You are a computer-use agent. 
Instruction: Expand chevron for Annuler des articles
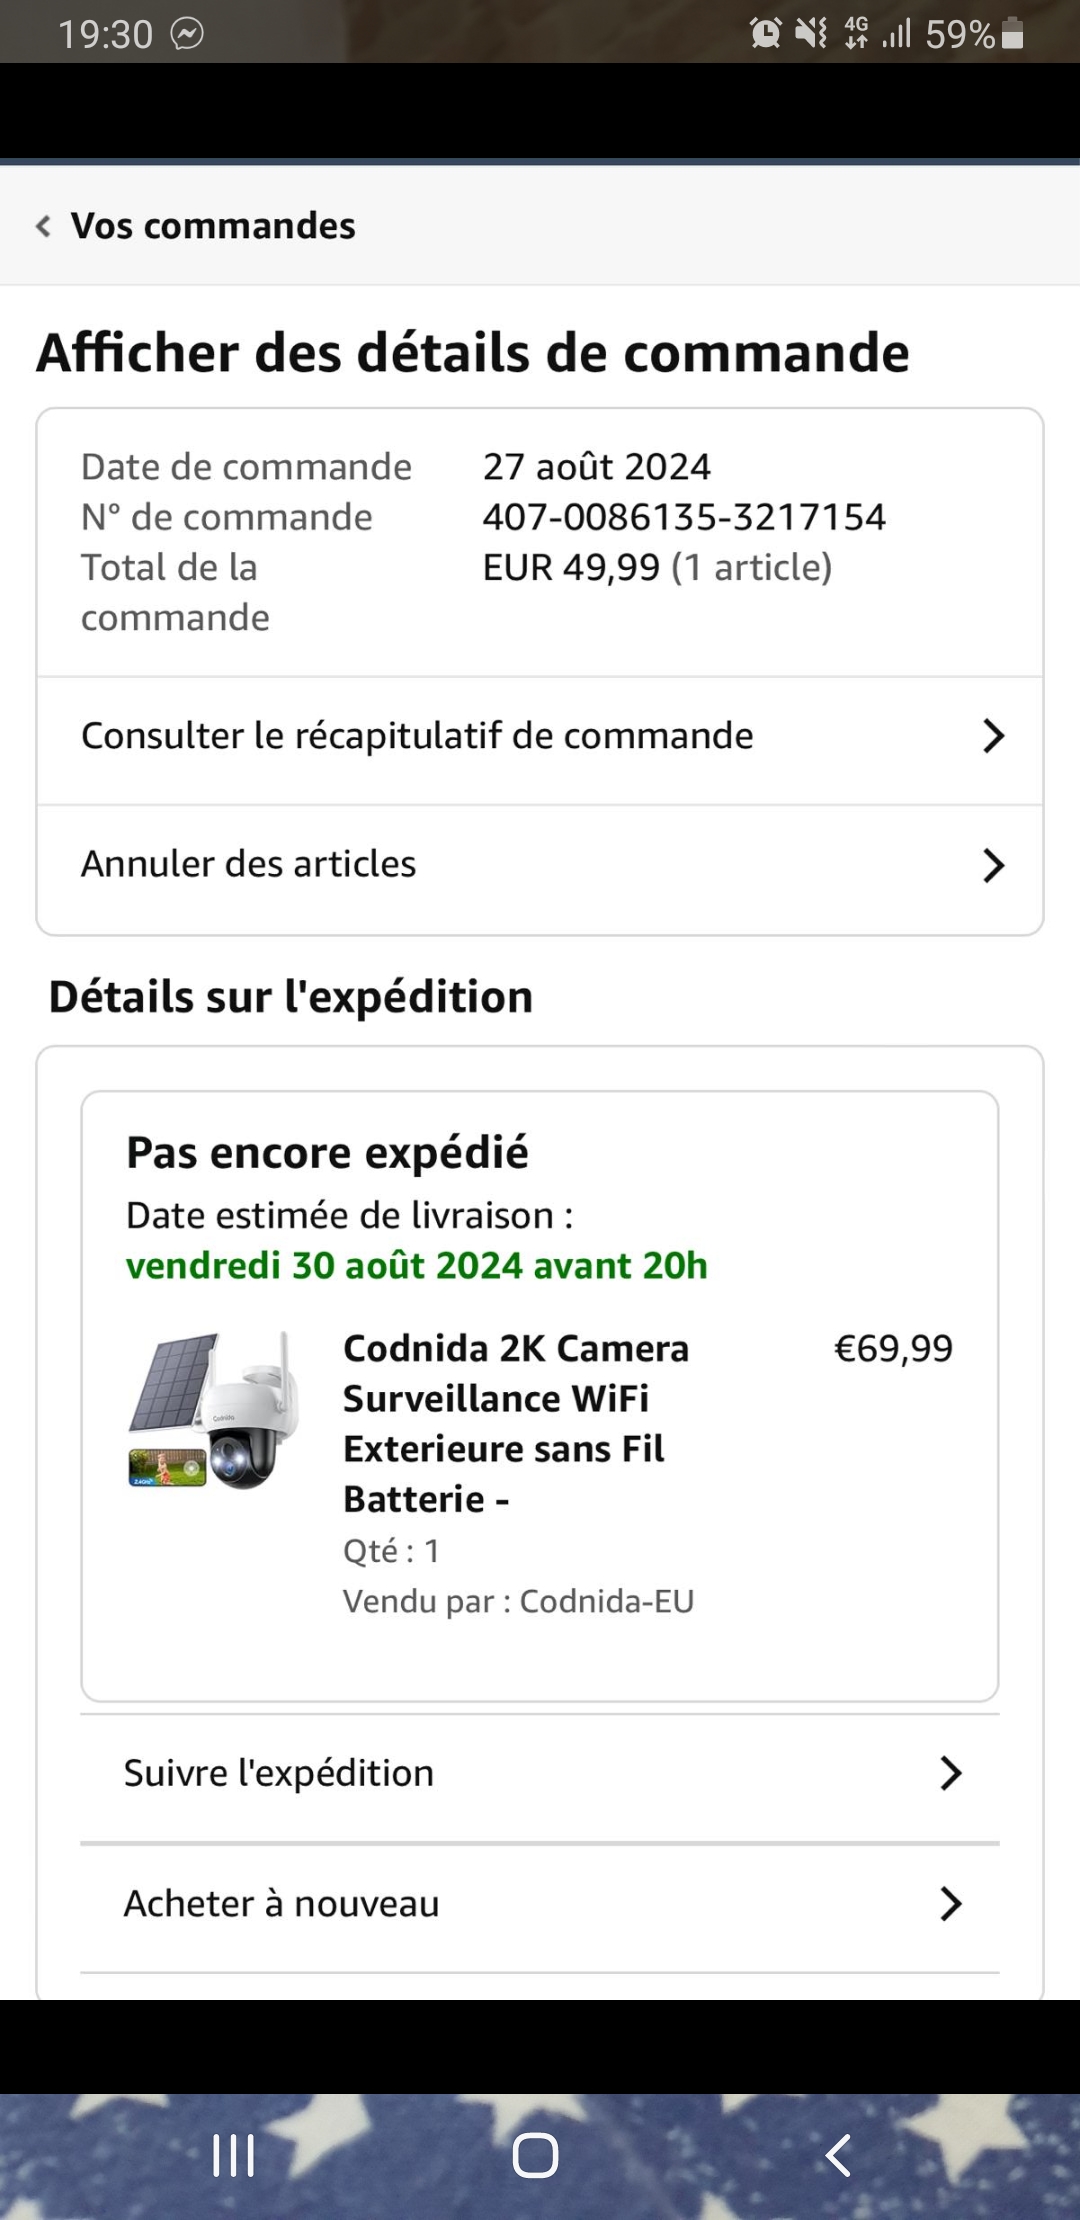click(992, 865)
